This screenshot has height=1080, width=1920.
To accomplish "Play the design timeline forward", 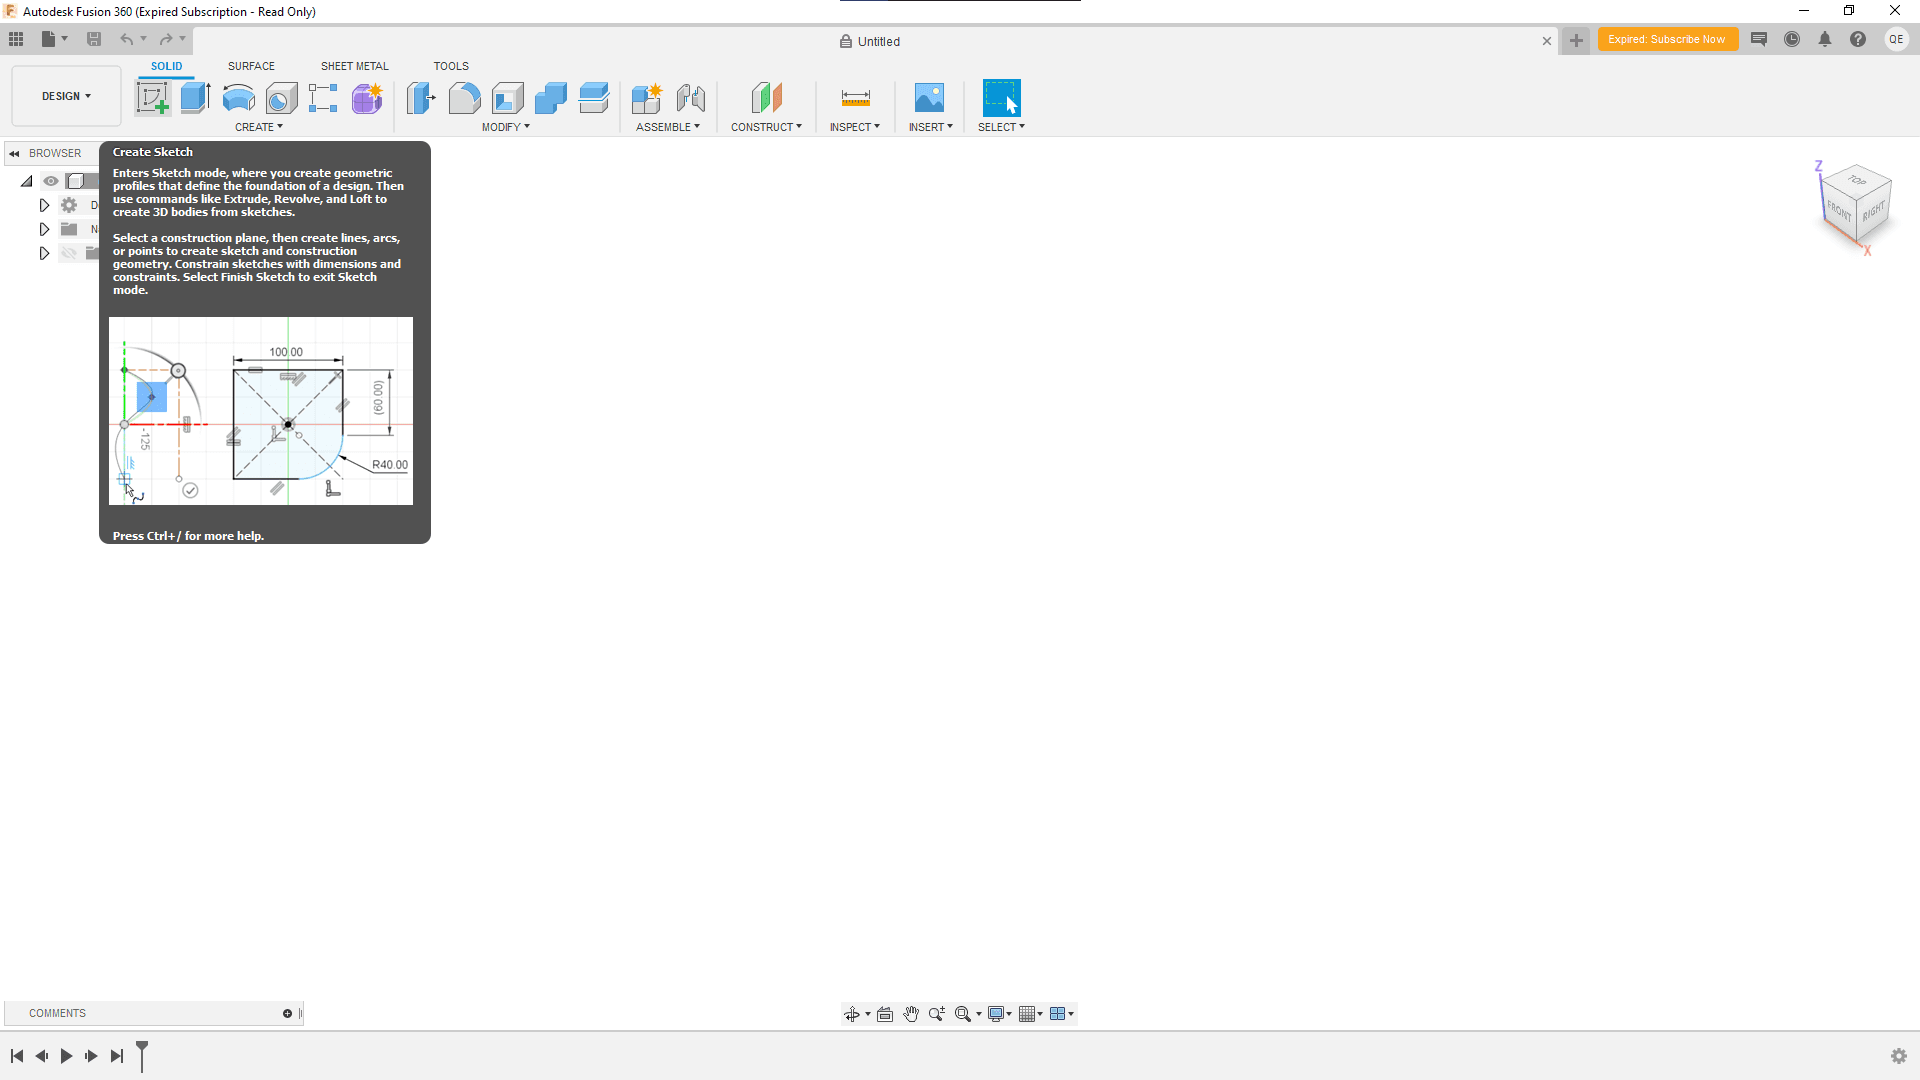I will coord(65,1055).
